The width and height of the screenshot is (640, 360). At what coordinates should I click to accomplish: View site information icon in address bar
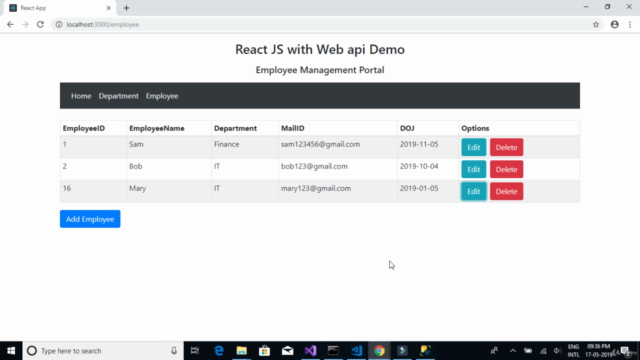point(59,24)
